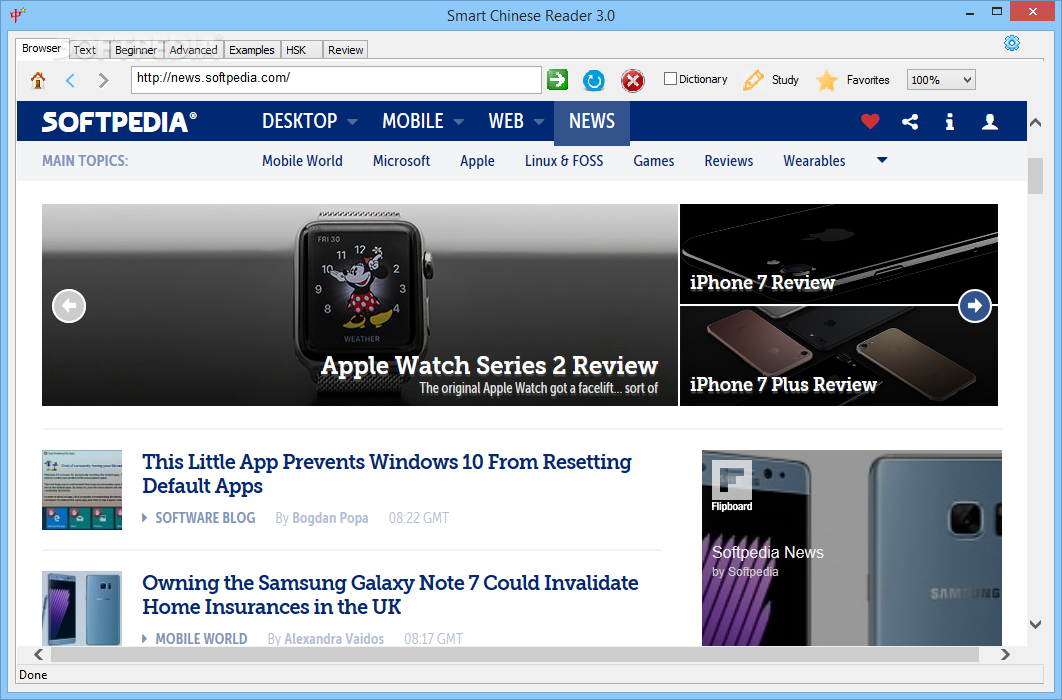Click the Study pencil icon
1062x700 pixels.
tap(753, 80)
